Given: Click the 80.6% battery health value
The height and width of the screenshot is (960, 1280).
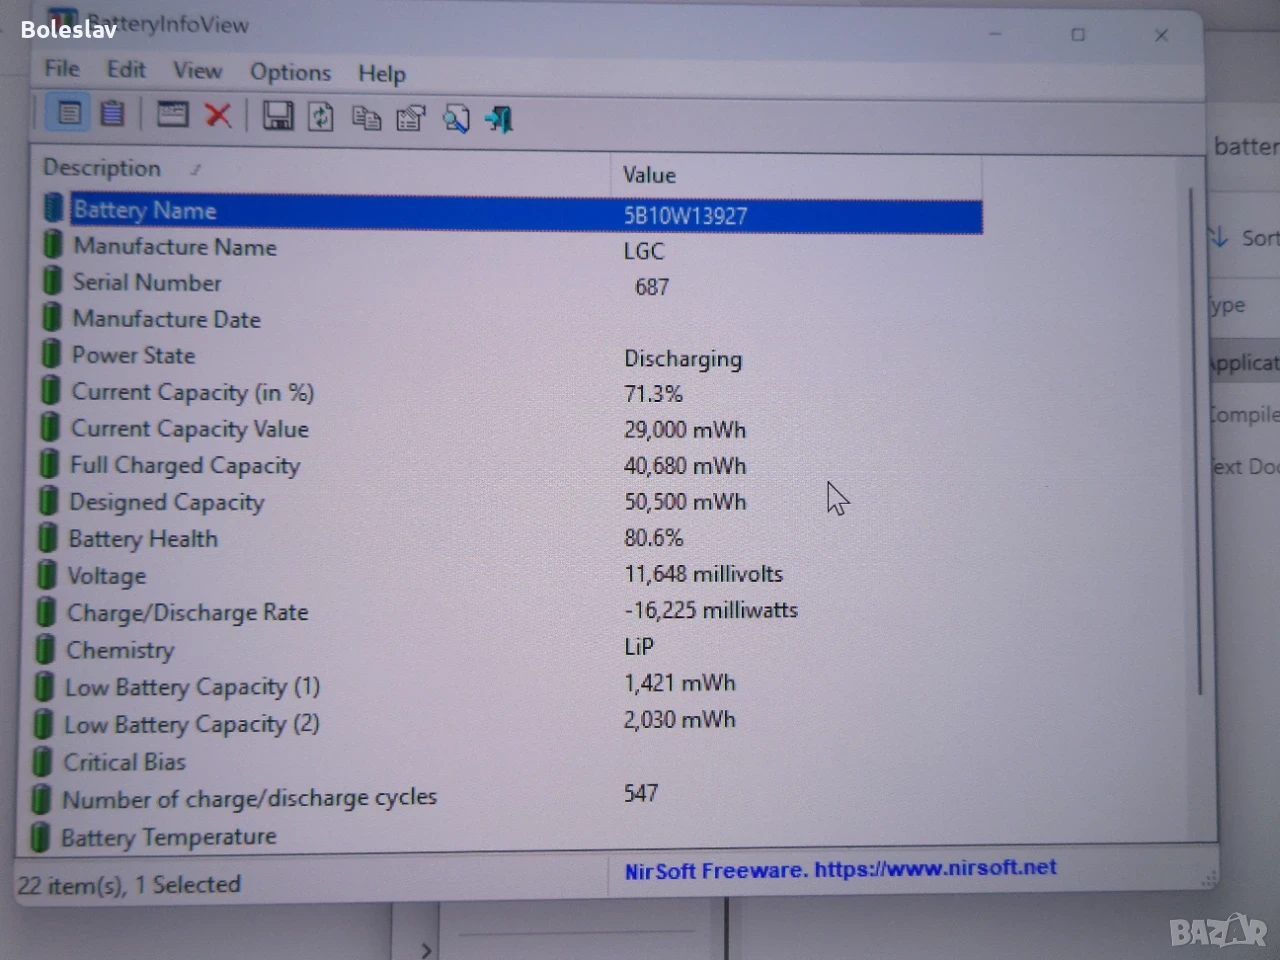Looking at the screenshot, I should point(654,538).
